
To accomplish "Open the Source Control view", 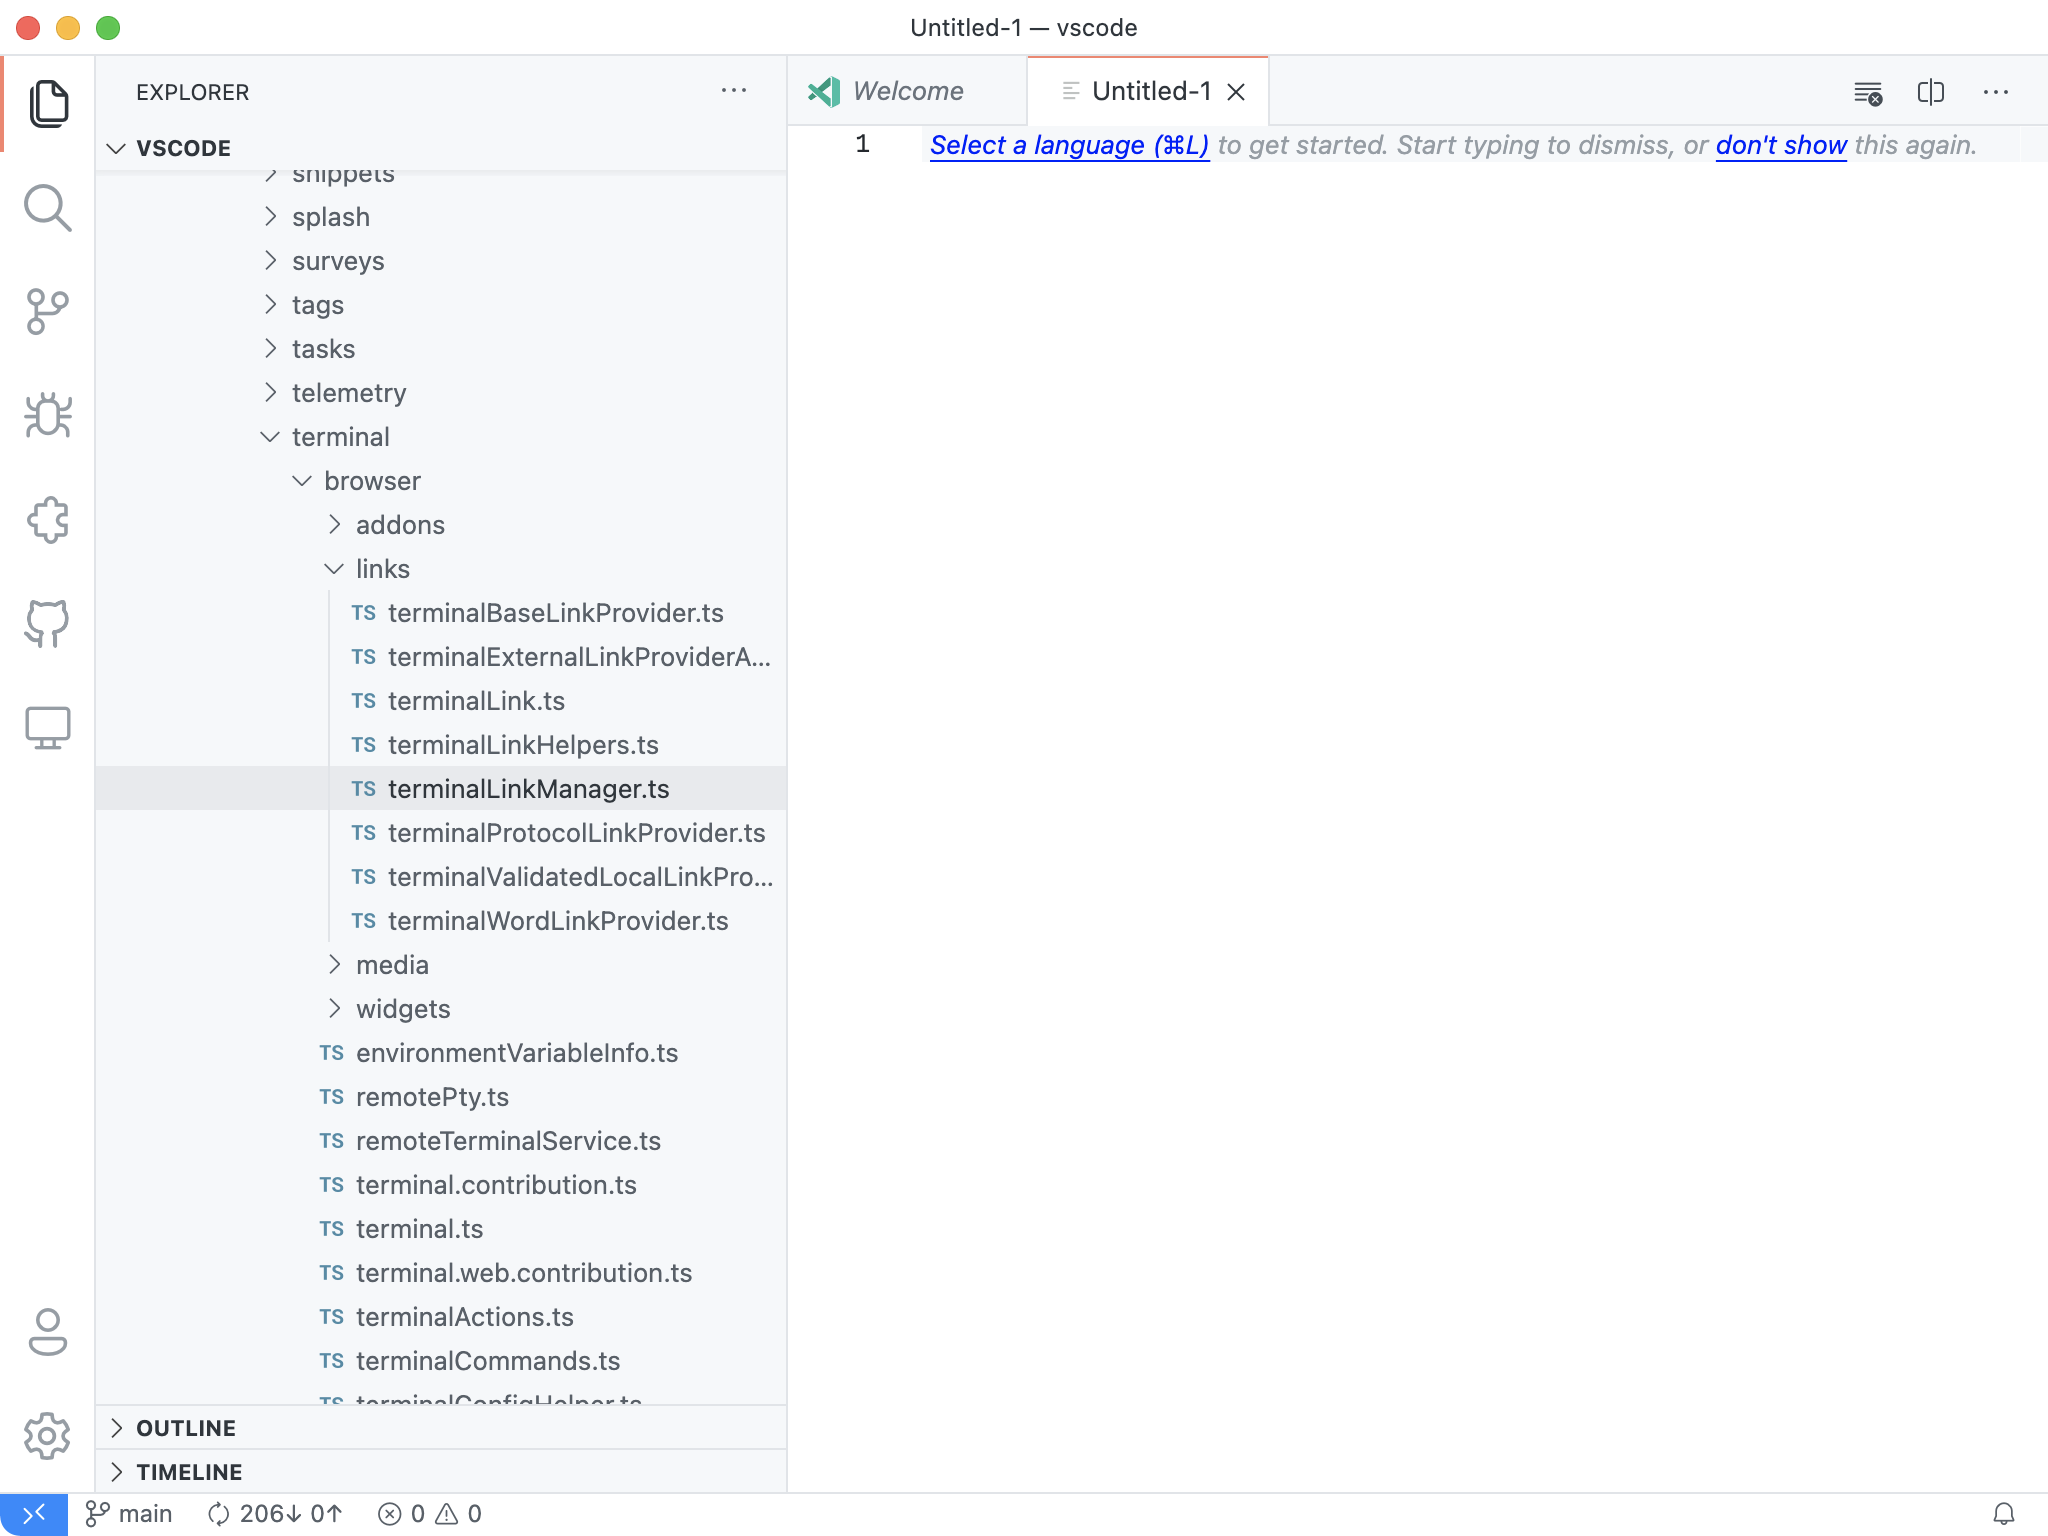I will pos(47,312).
